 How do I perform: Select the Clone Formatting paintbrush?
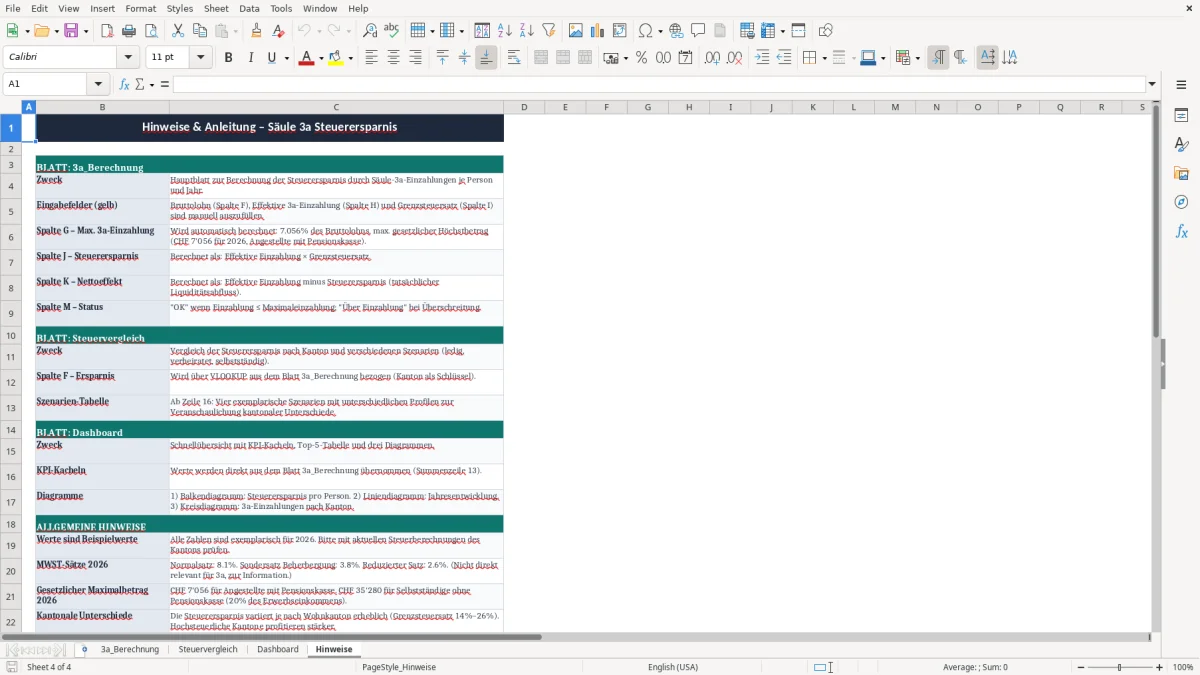(x=256, y=31)
